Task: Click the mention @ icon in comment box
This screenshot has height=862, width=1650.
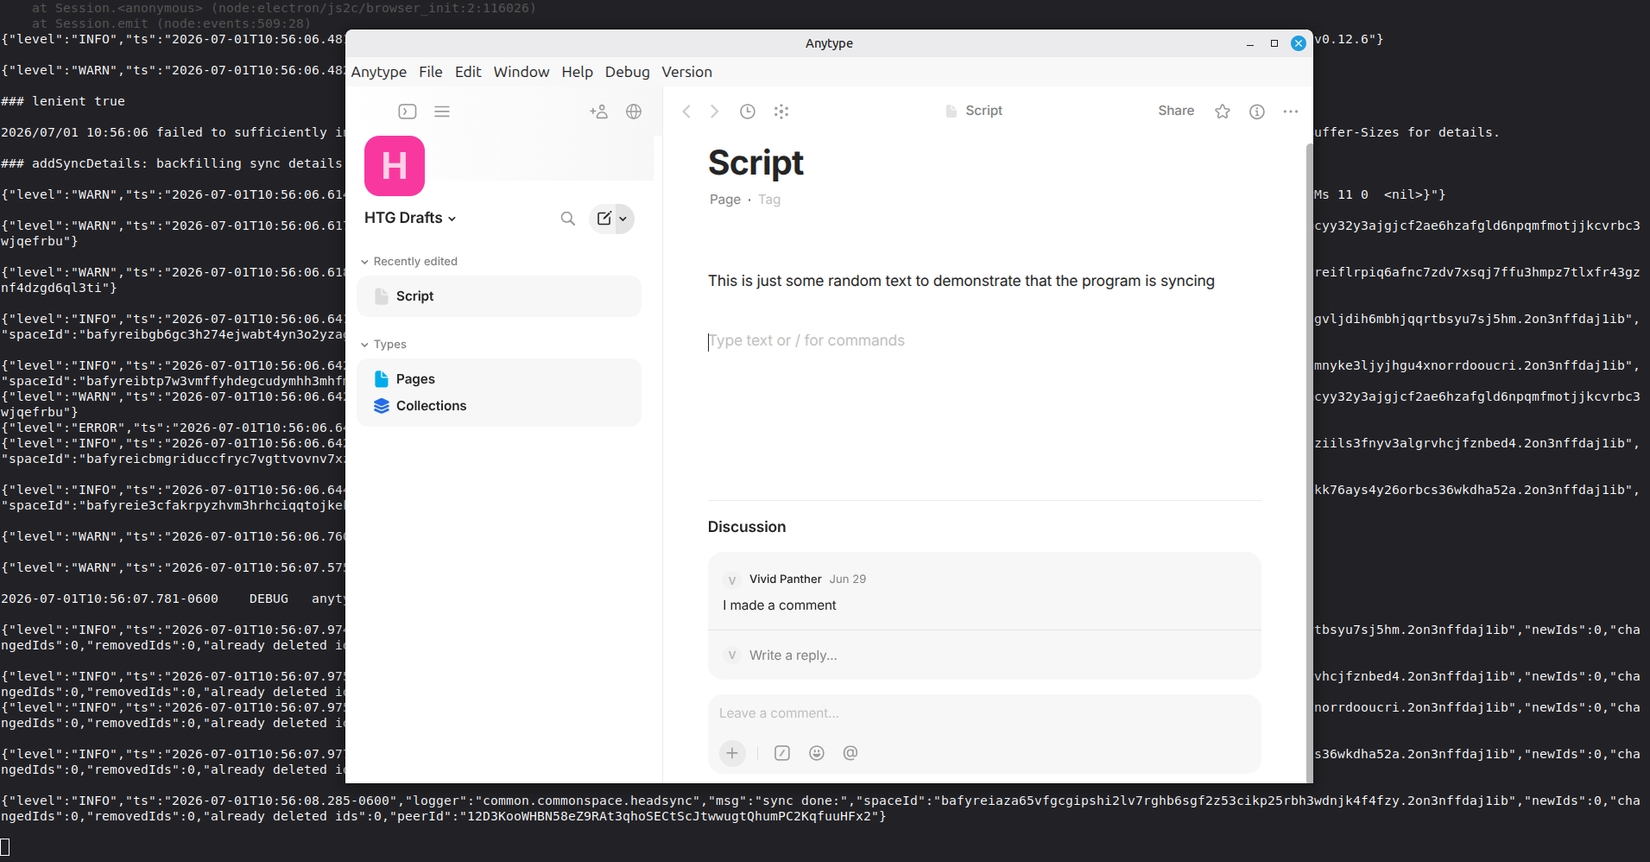Action: tap(850, 753)
